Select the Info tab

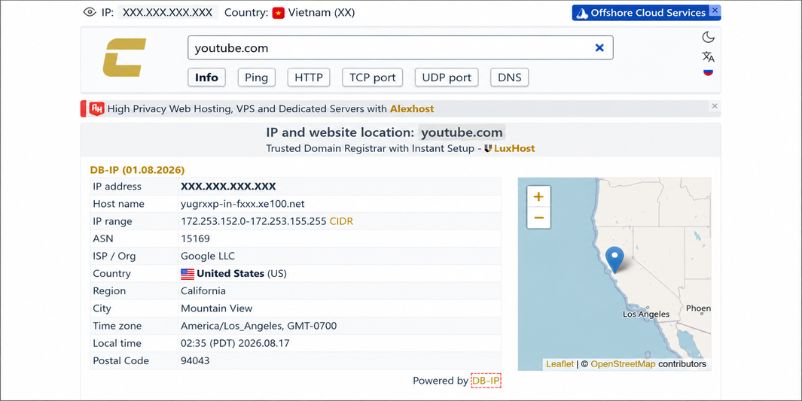click(x=207, y=77)
